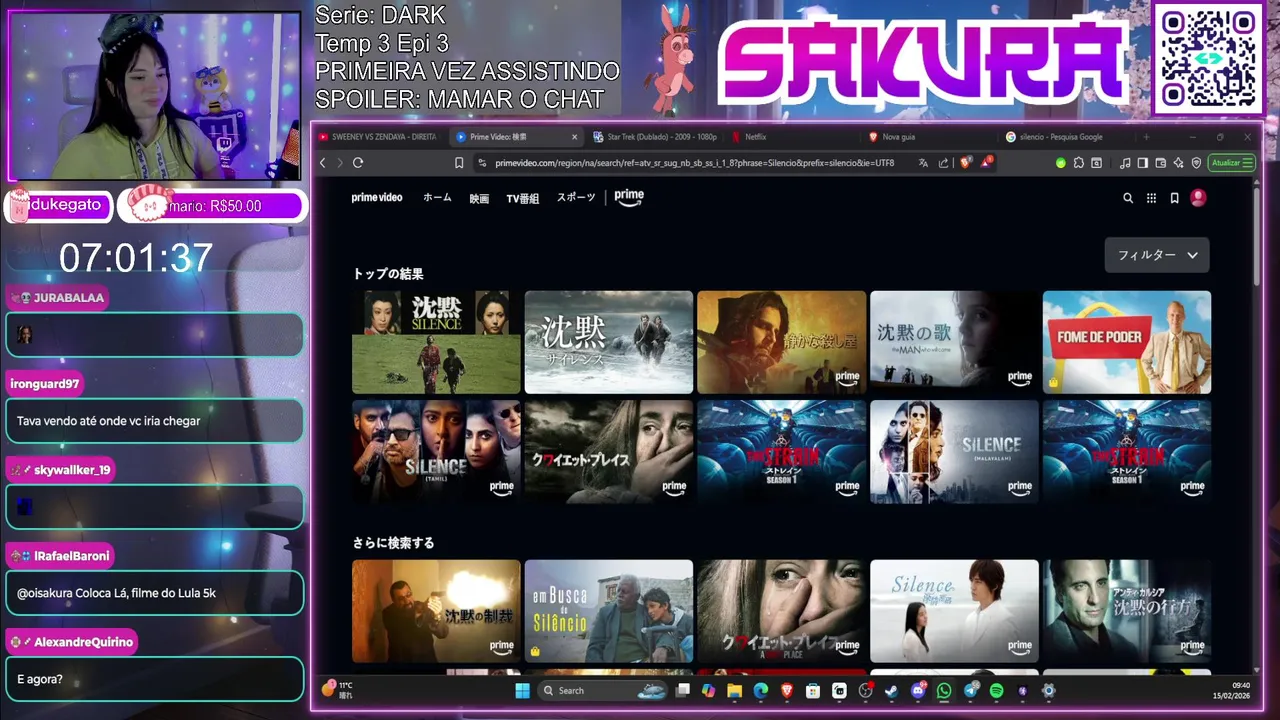The width and height of the screenshot is (1280, 720).
Task: Click the green circle extension icon
Action: (x=1061, y=163)
